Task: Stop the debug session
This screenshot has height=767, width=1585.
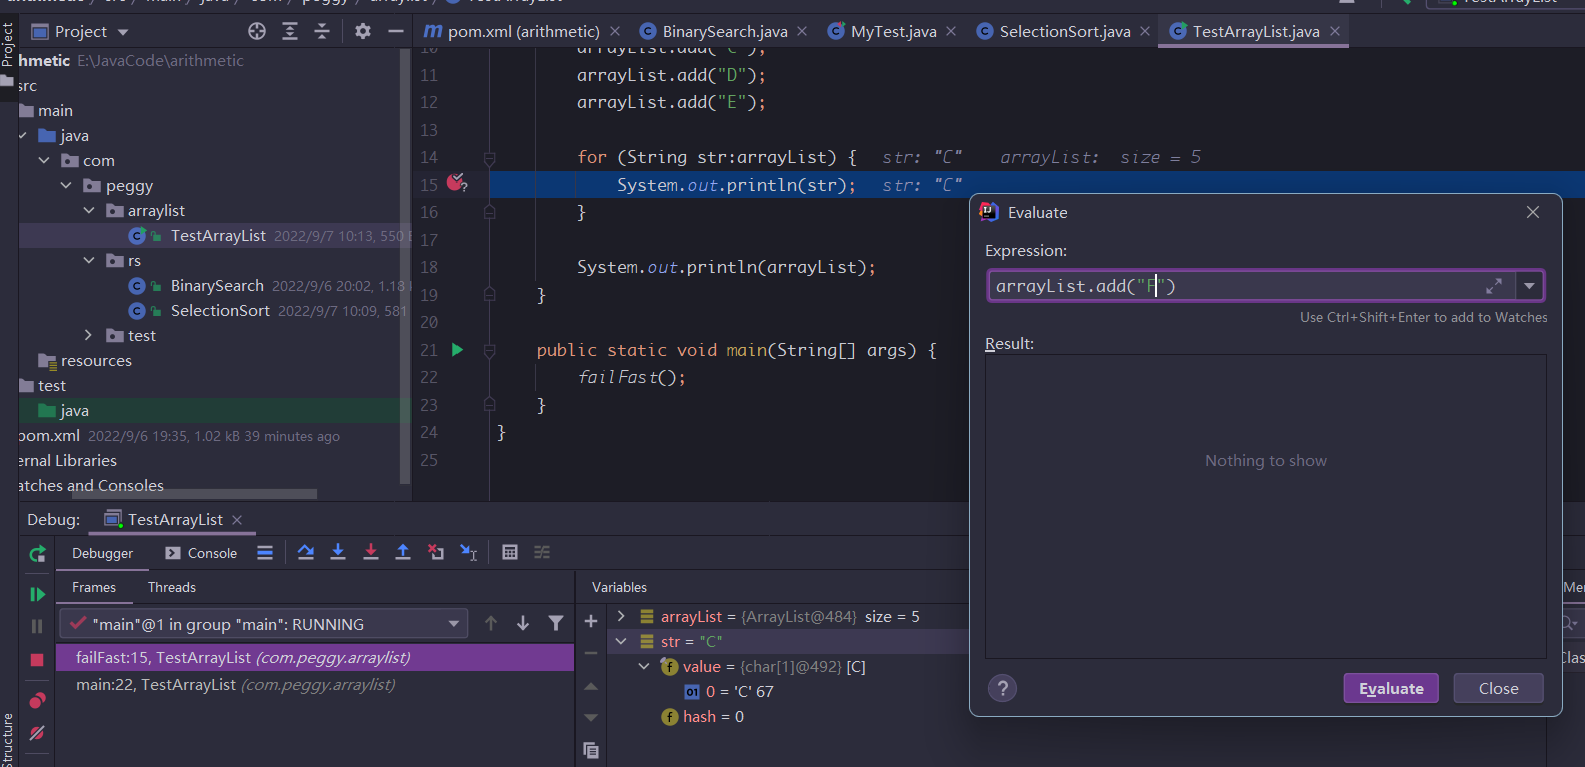Action: point(37,660)
